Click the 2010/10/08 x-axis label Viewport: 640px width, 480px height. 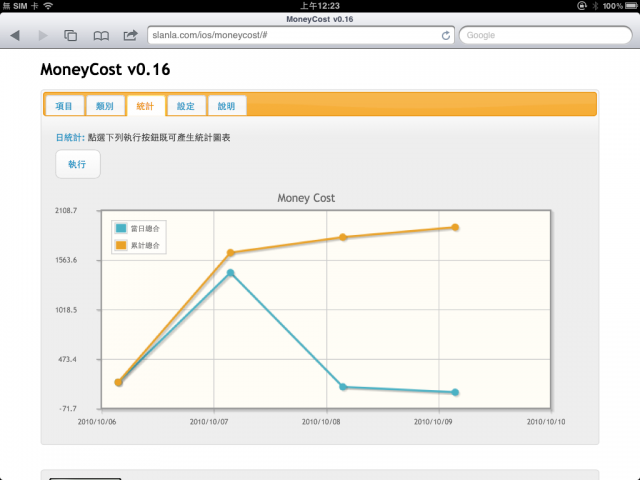[x=321, y=422]
